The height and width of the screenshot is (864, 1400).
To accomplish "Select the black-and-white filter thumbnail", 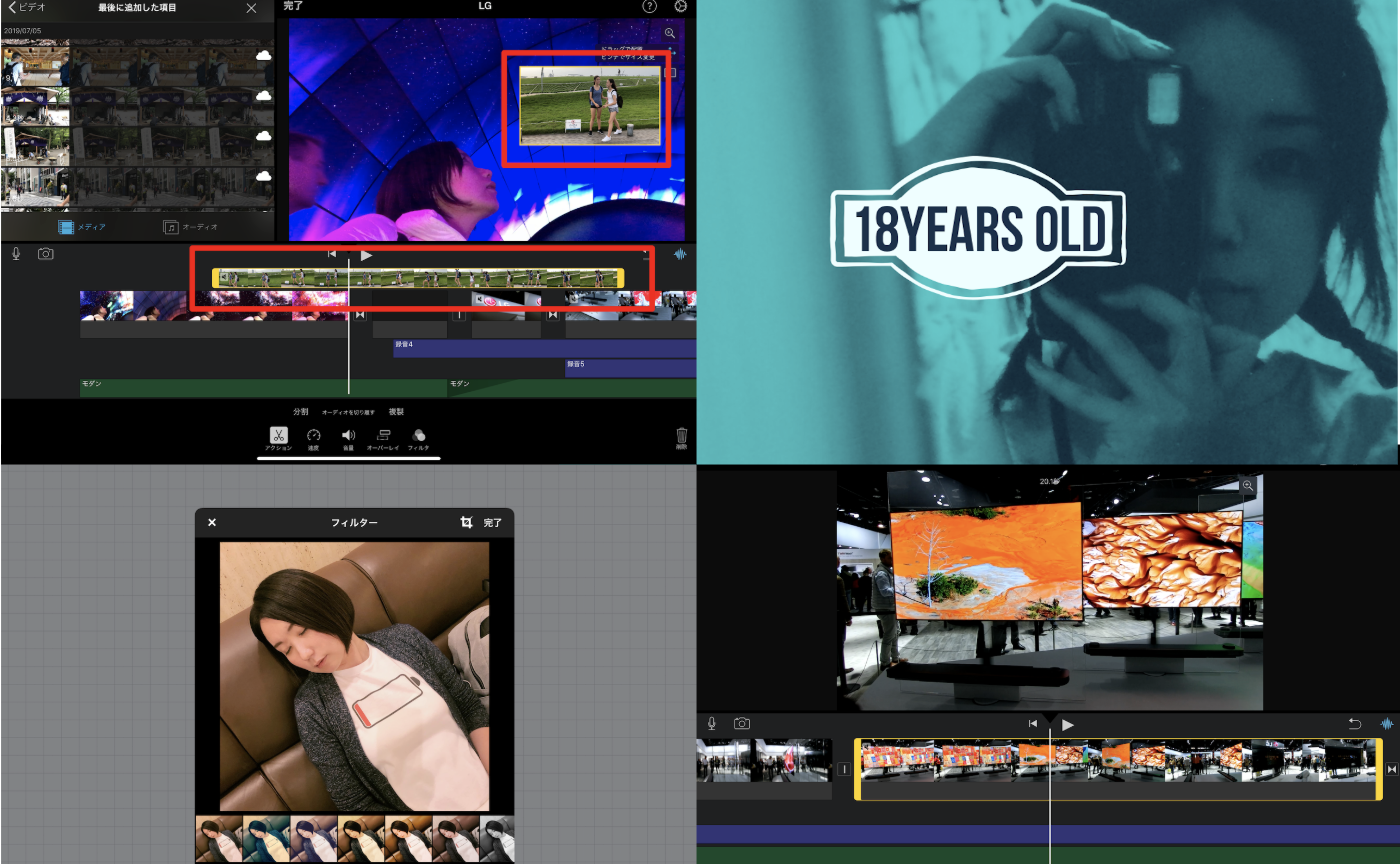I will pos(498,840).
